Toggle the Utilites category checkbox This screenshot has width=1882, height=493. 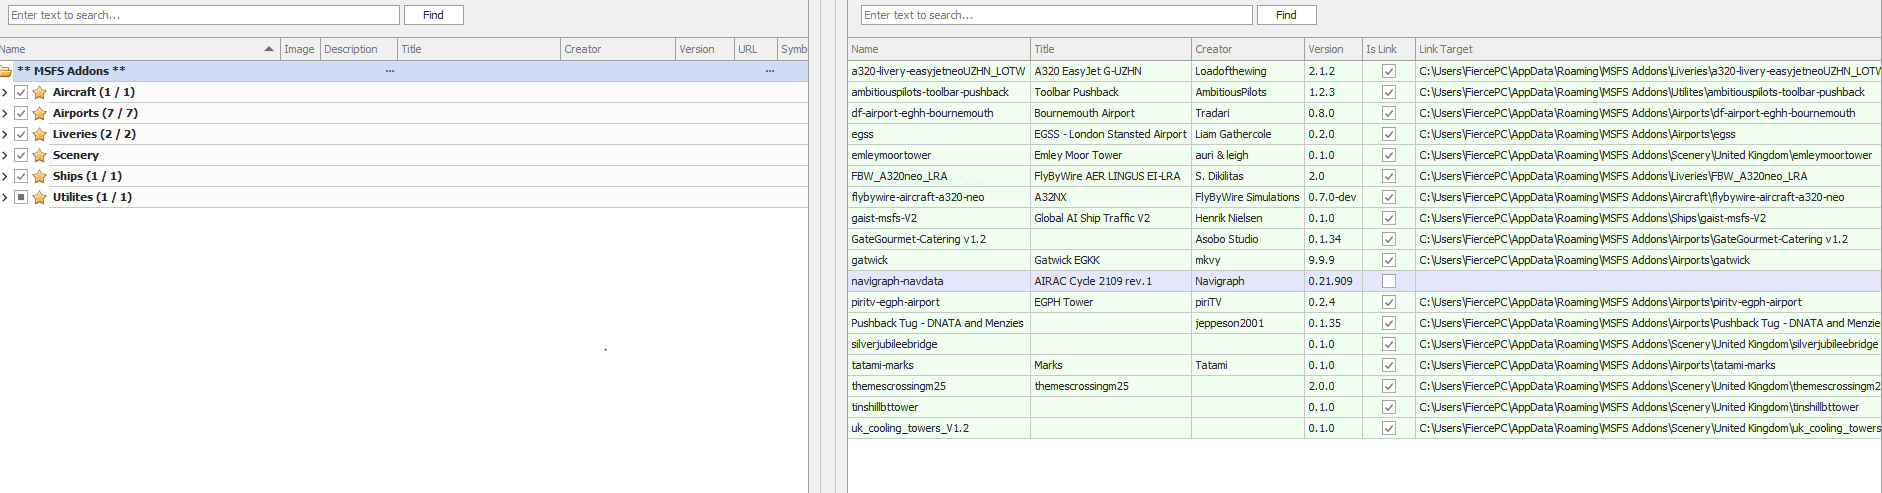21,197
